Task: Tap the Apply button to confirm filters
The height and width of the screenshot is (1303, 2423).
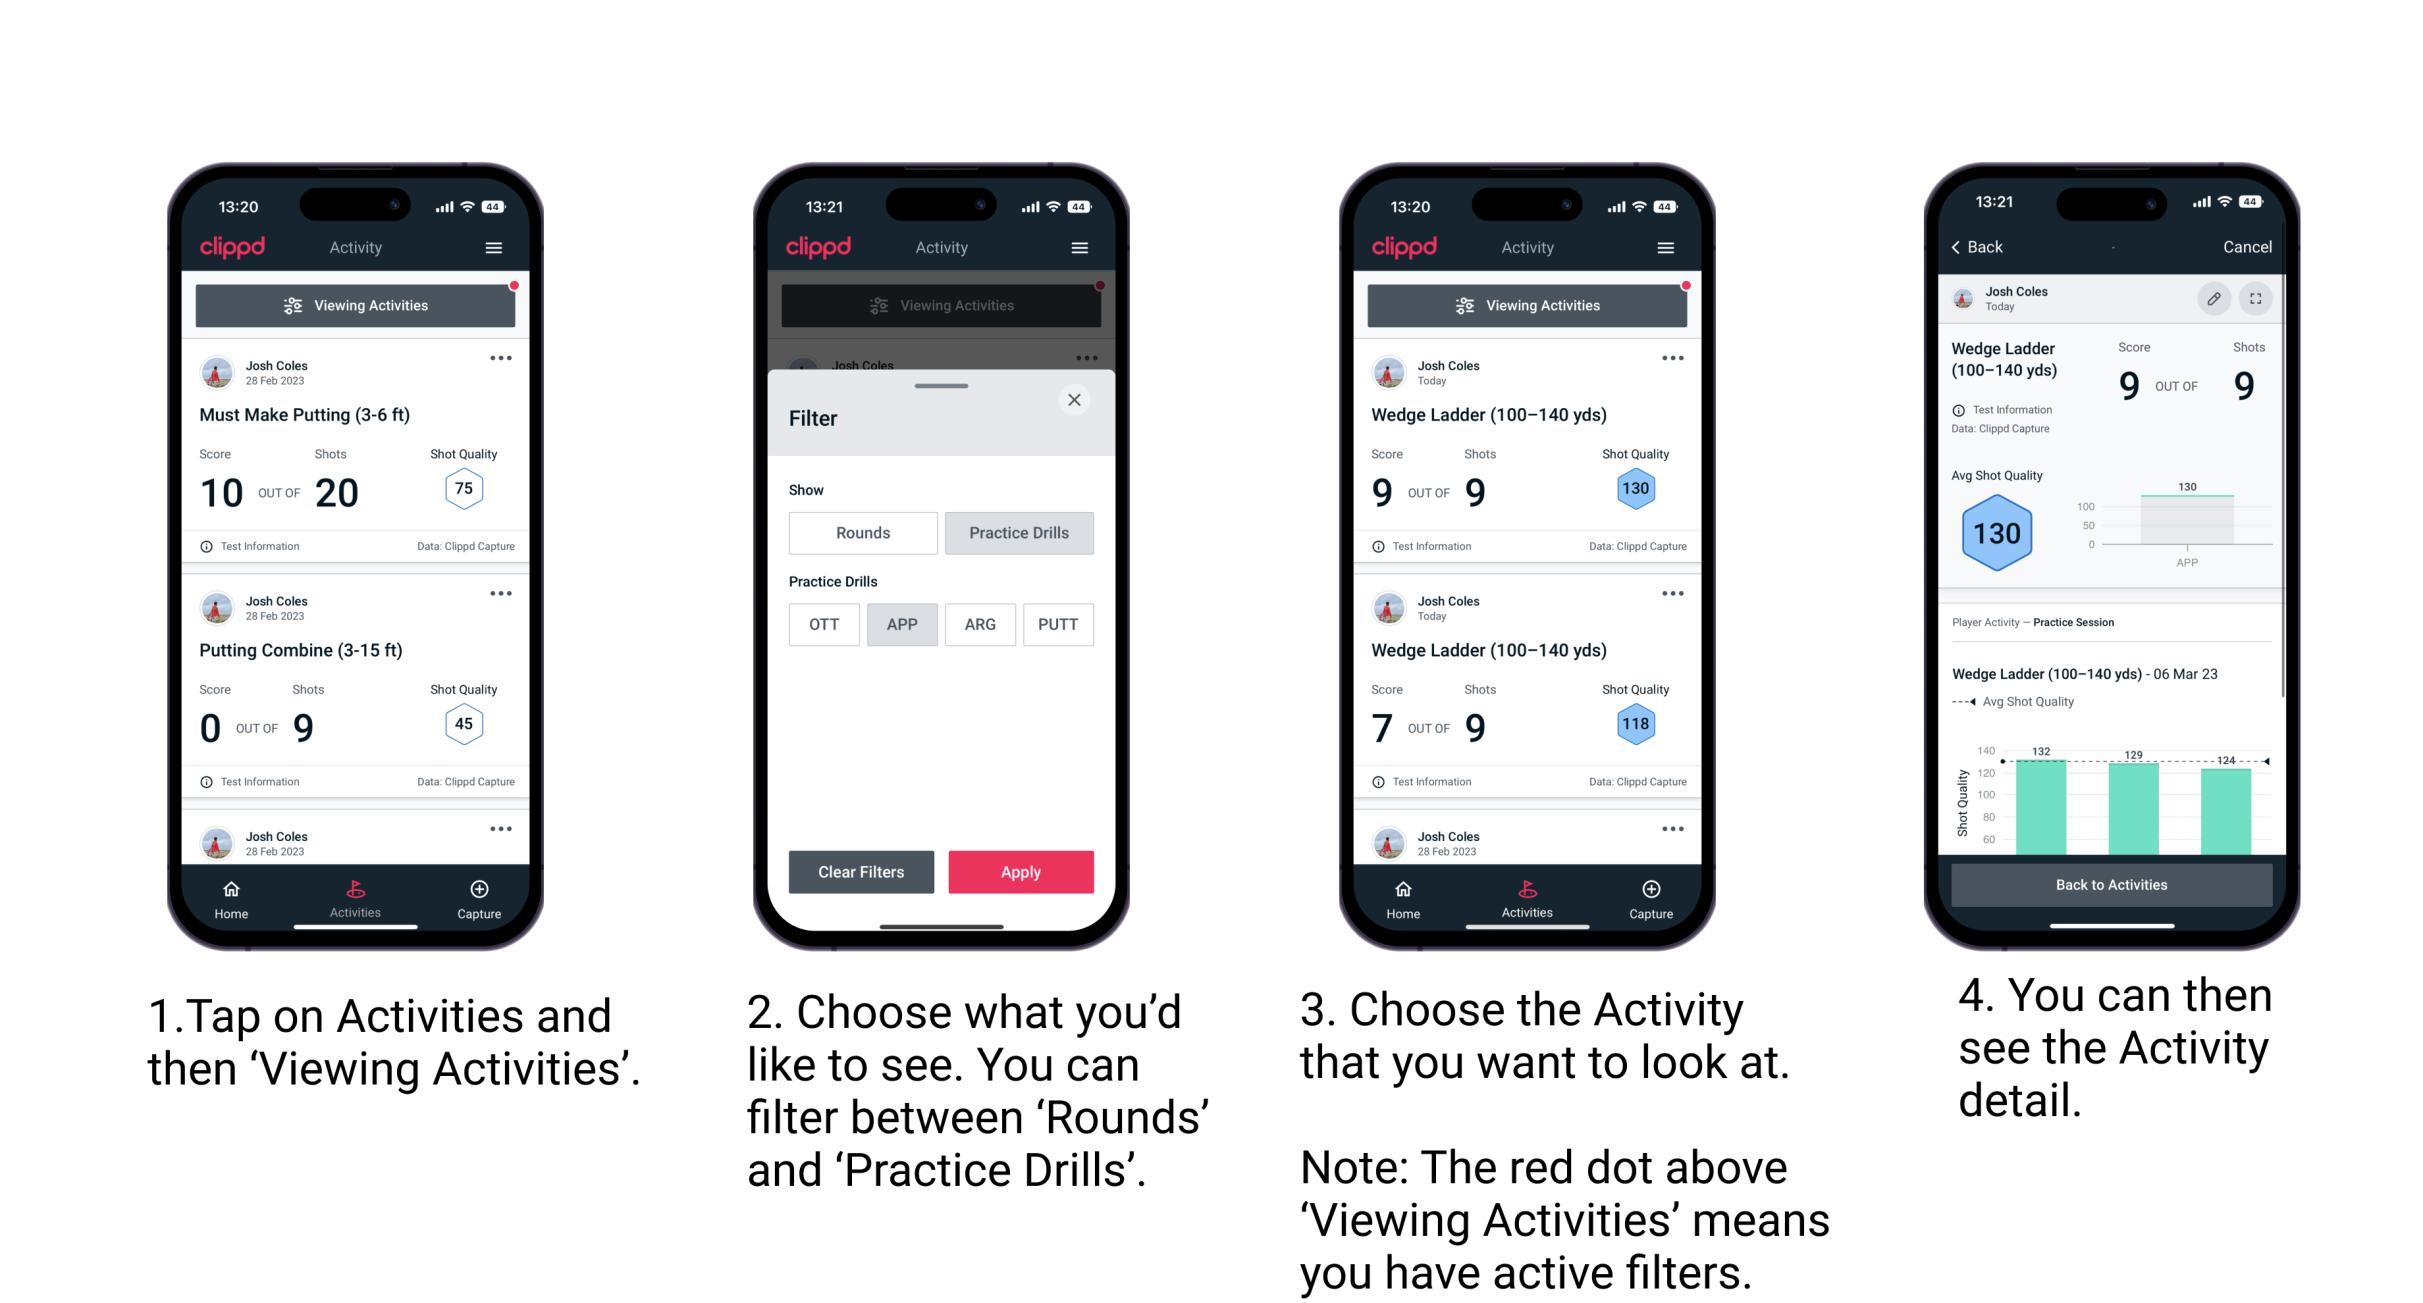Action: coord(1021,871)
